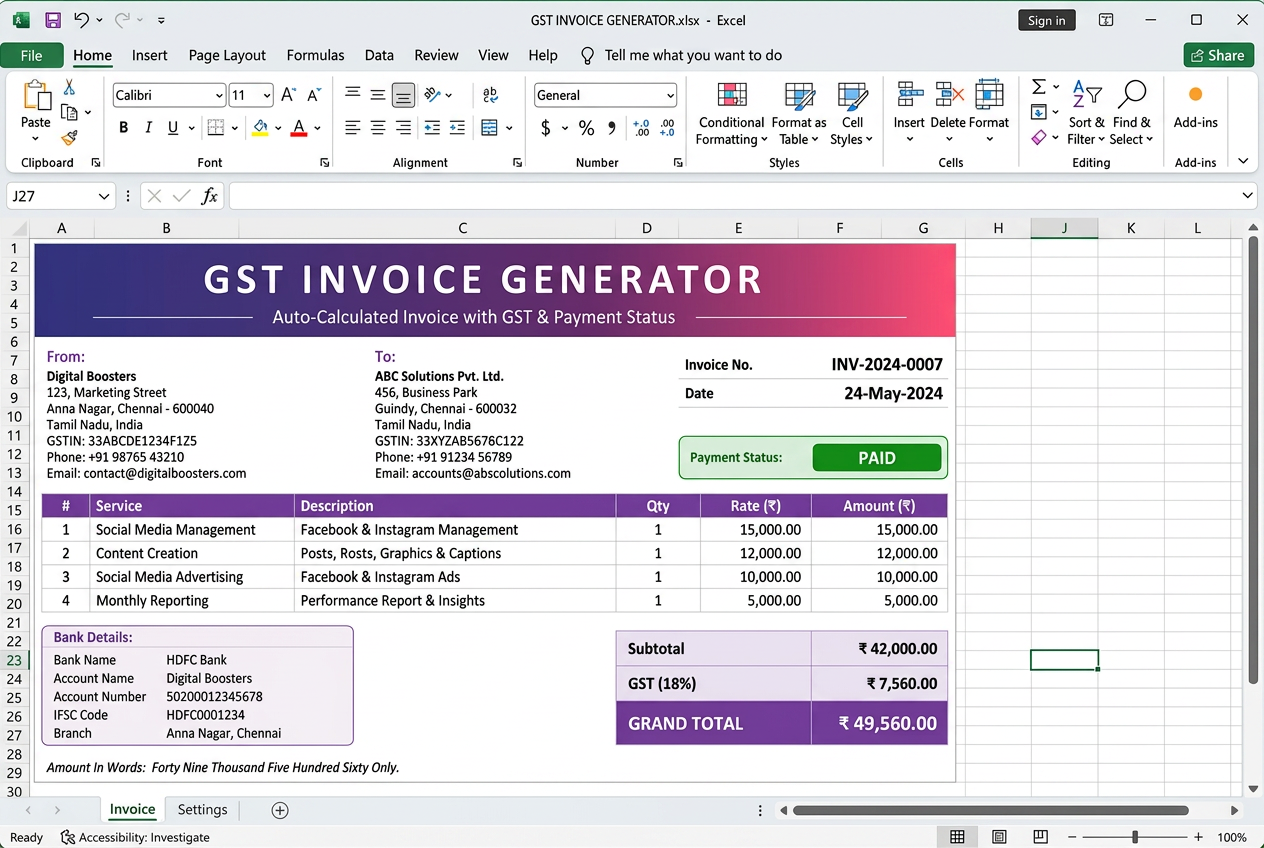Click the horizontal scrollbar thumb
Screen dimensions: 1264x848
991,810
